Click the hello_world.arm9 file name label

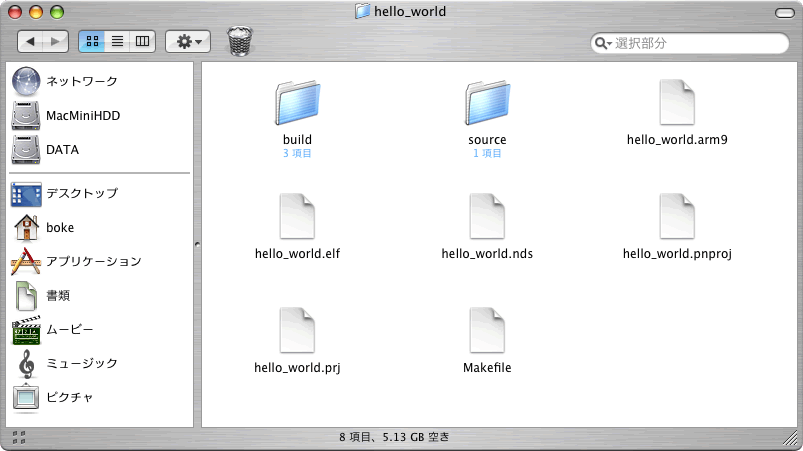(x=677, y=140)
